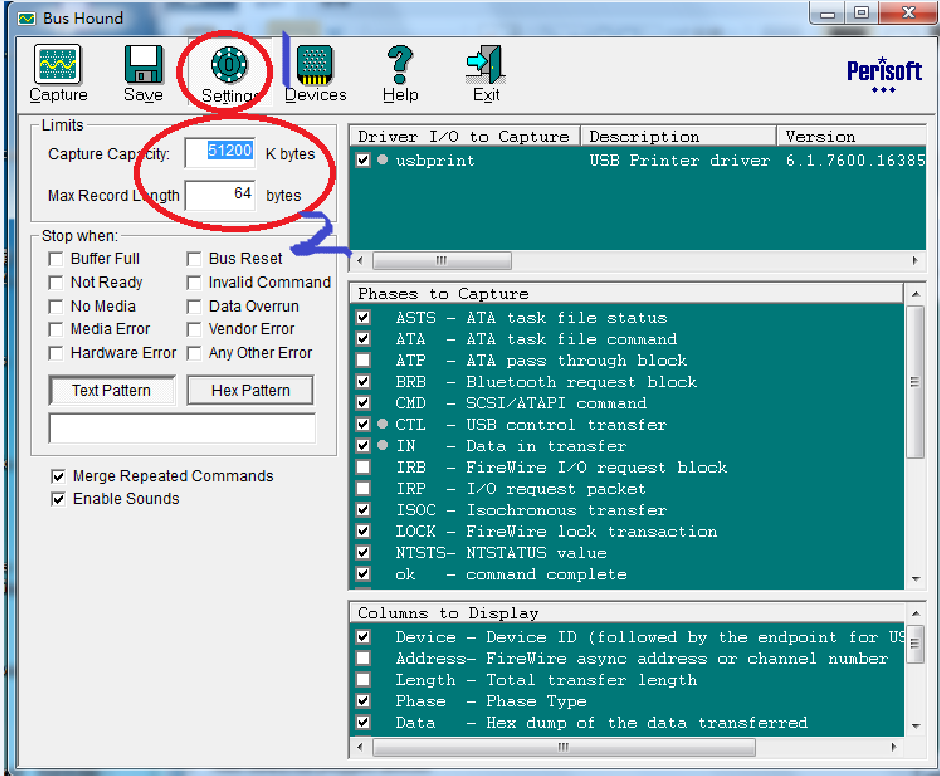
Task: Uncheck Merge Repeated Commands
Action: coord(58,477)
